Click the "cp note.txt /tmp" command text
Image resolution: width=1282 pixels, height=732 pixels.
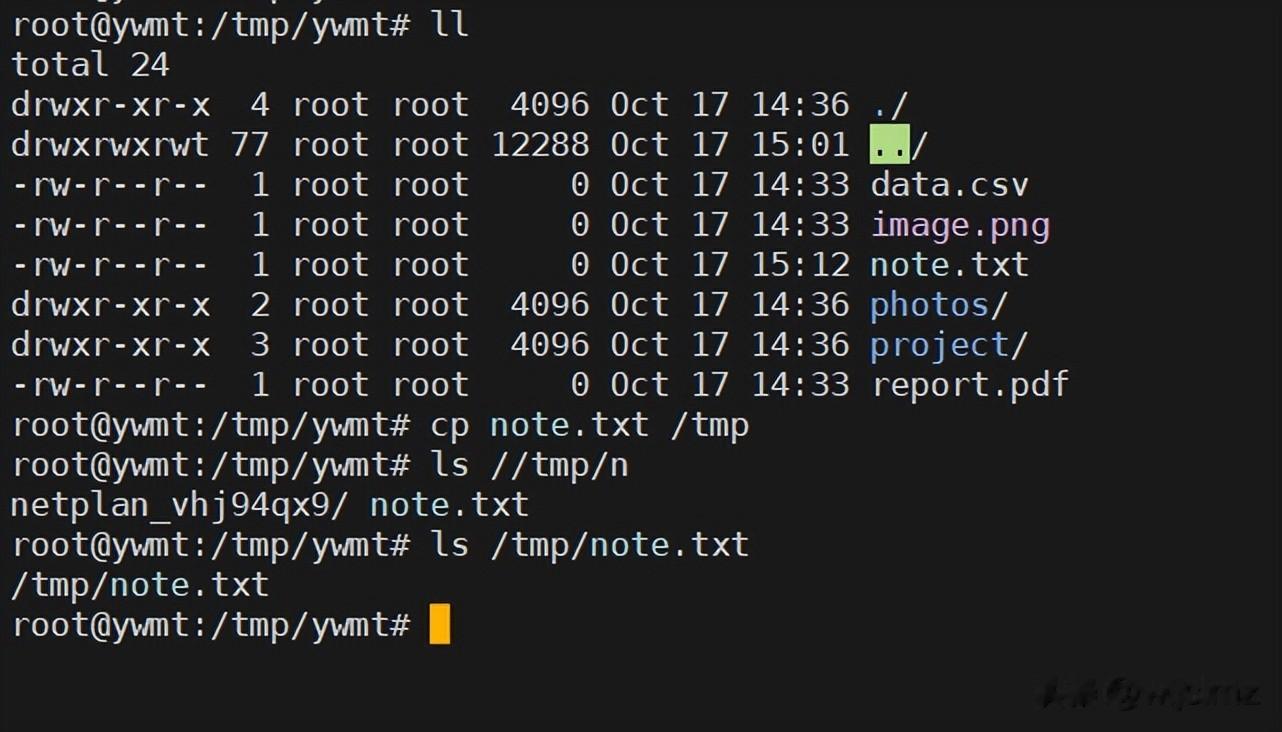tap(589, 425)
